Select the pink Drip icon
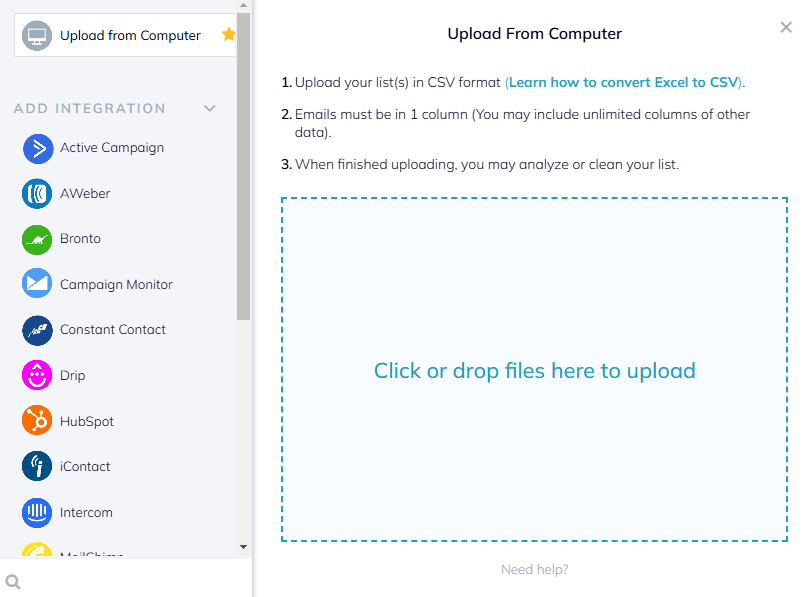Viewport: 812px width, 597px height. [37, 375]
